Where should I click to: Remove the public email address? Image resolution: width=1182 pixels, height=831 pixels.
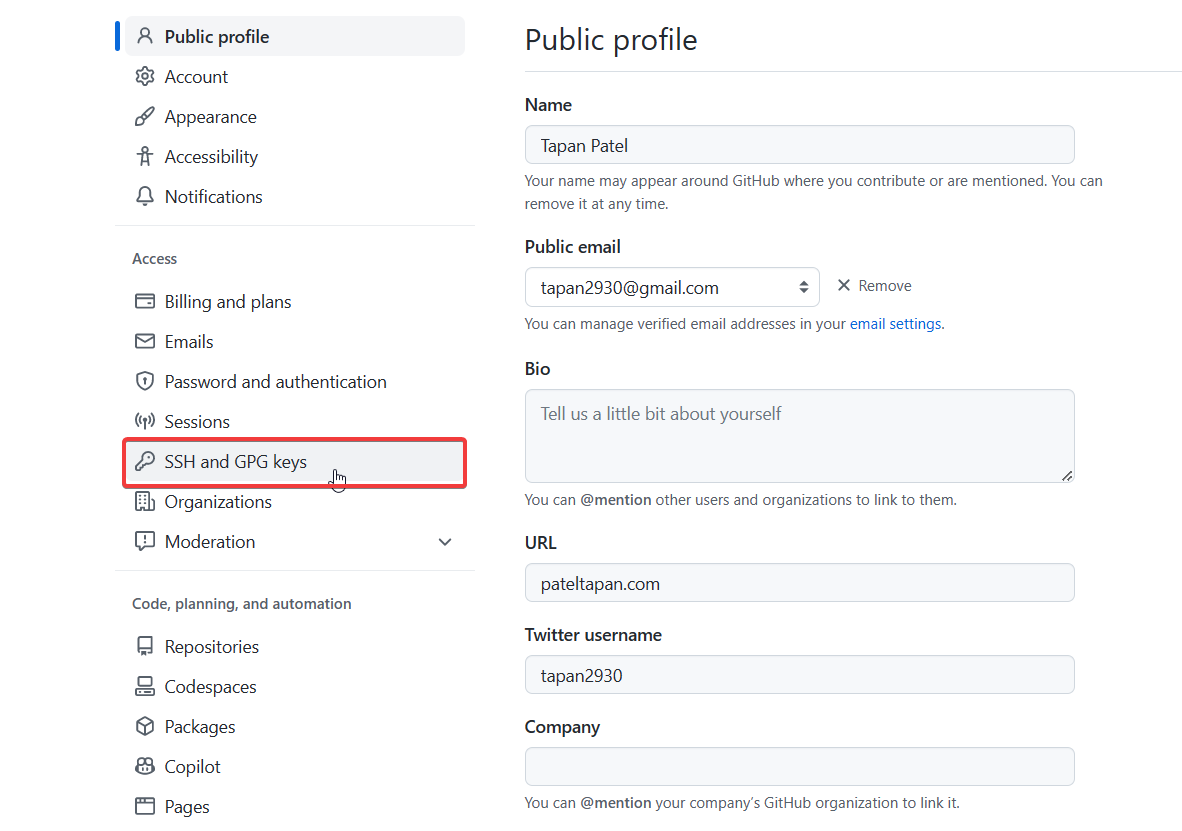point(874,286)
